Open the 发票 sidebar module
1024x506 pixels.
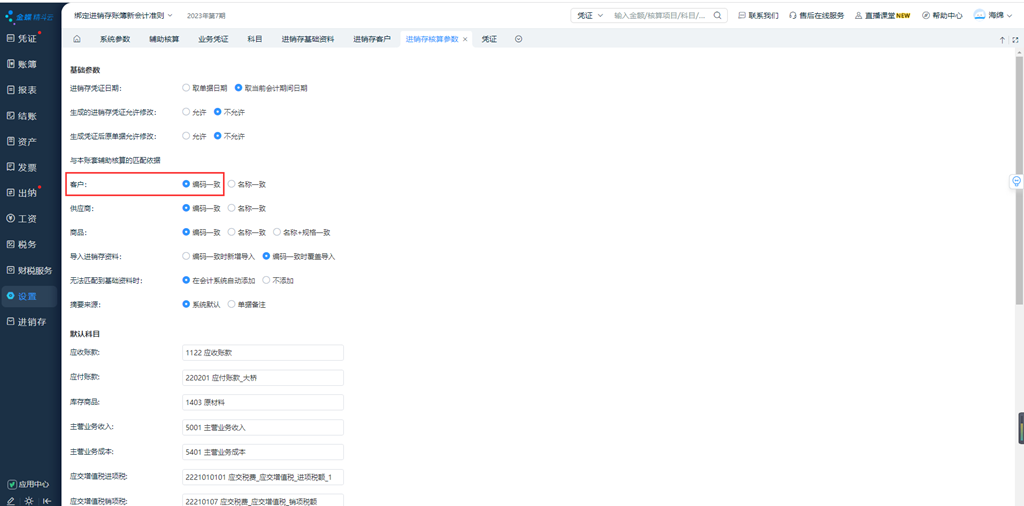pyautogui.click(x=22, y=168)
